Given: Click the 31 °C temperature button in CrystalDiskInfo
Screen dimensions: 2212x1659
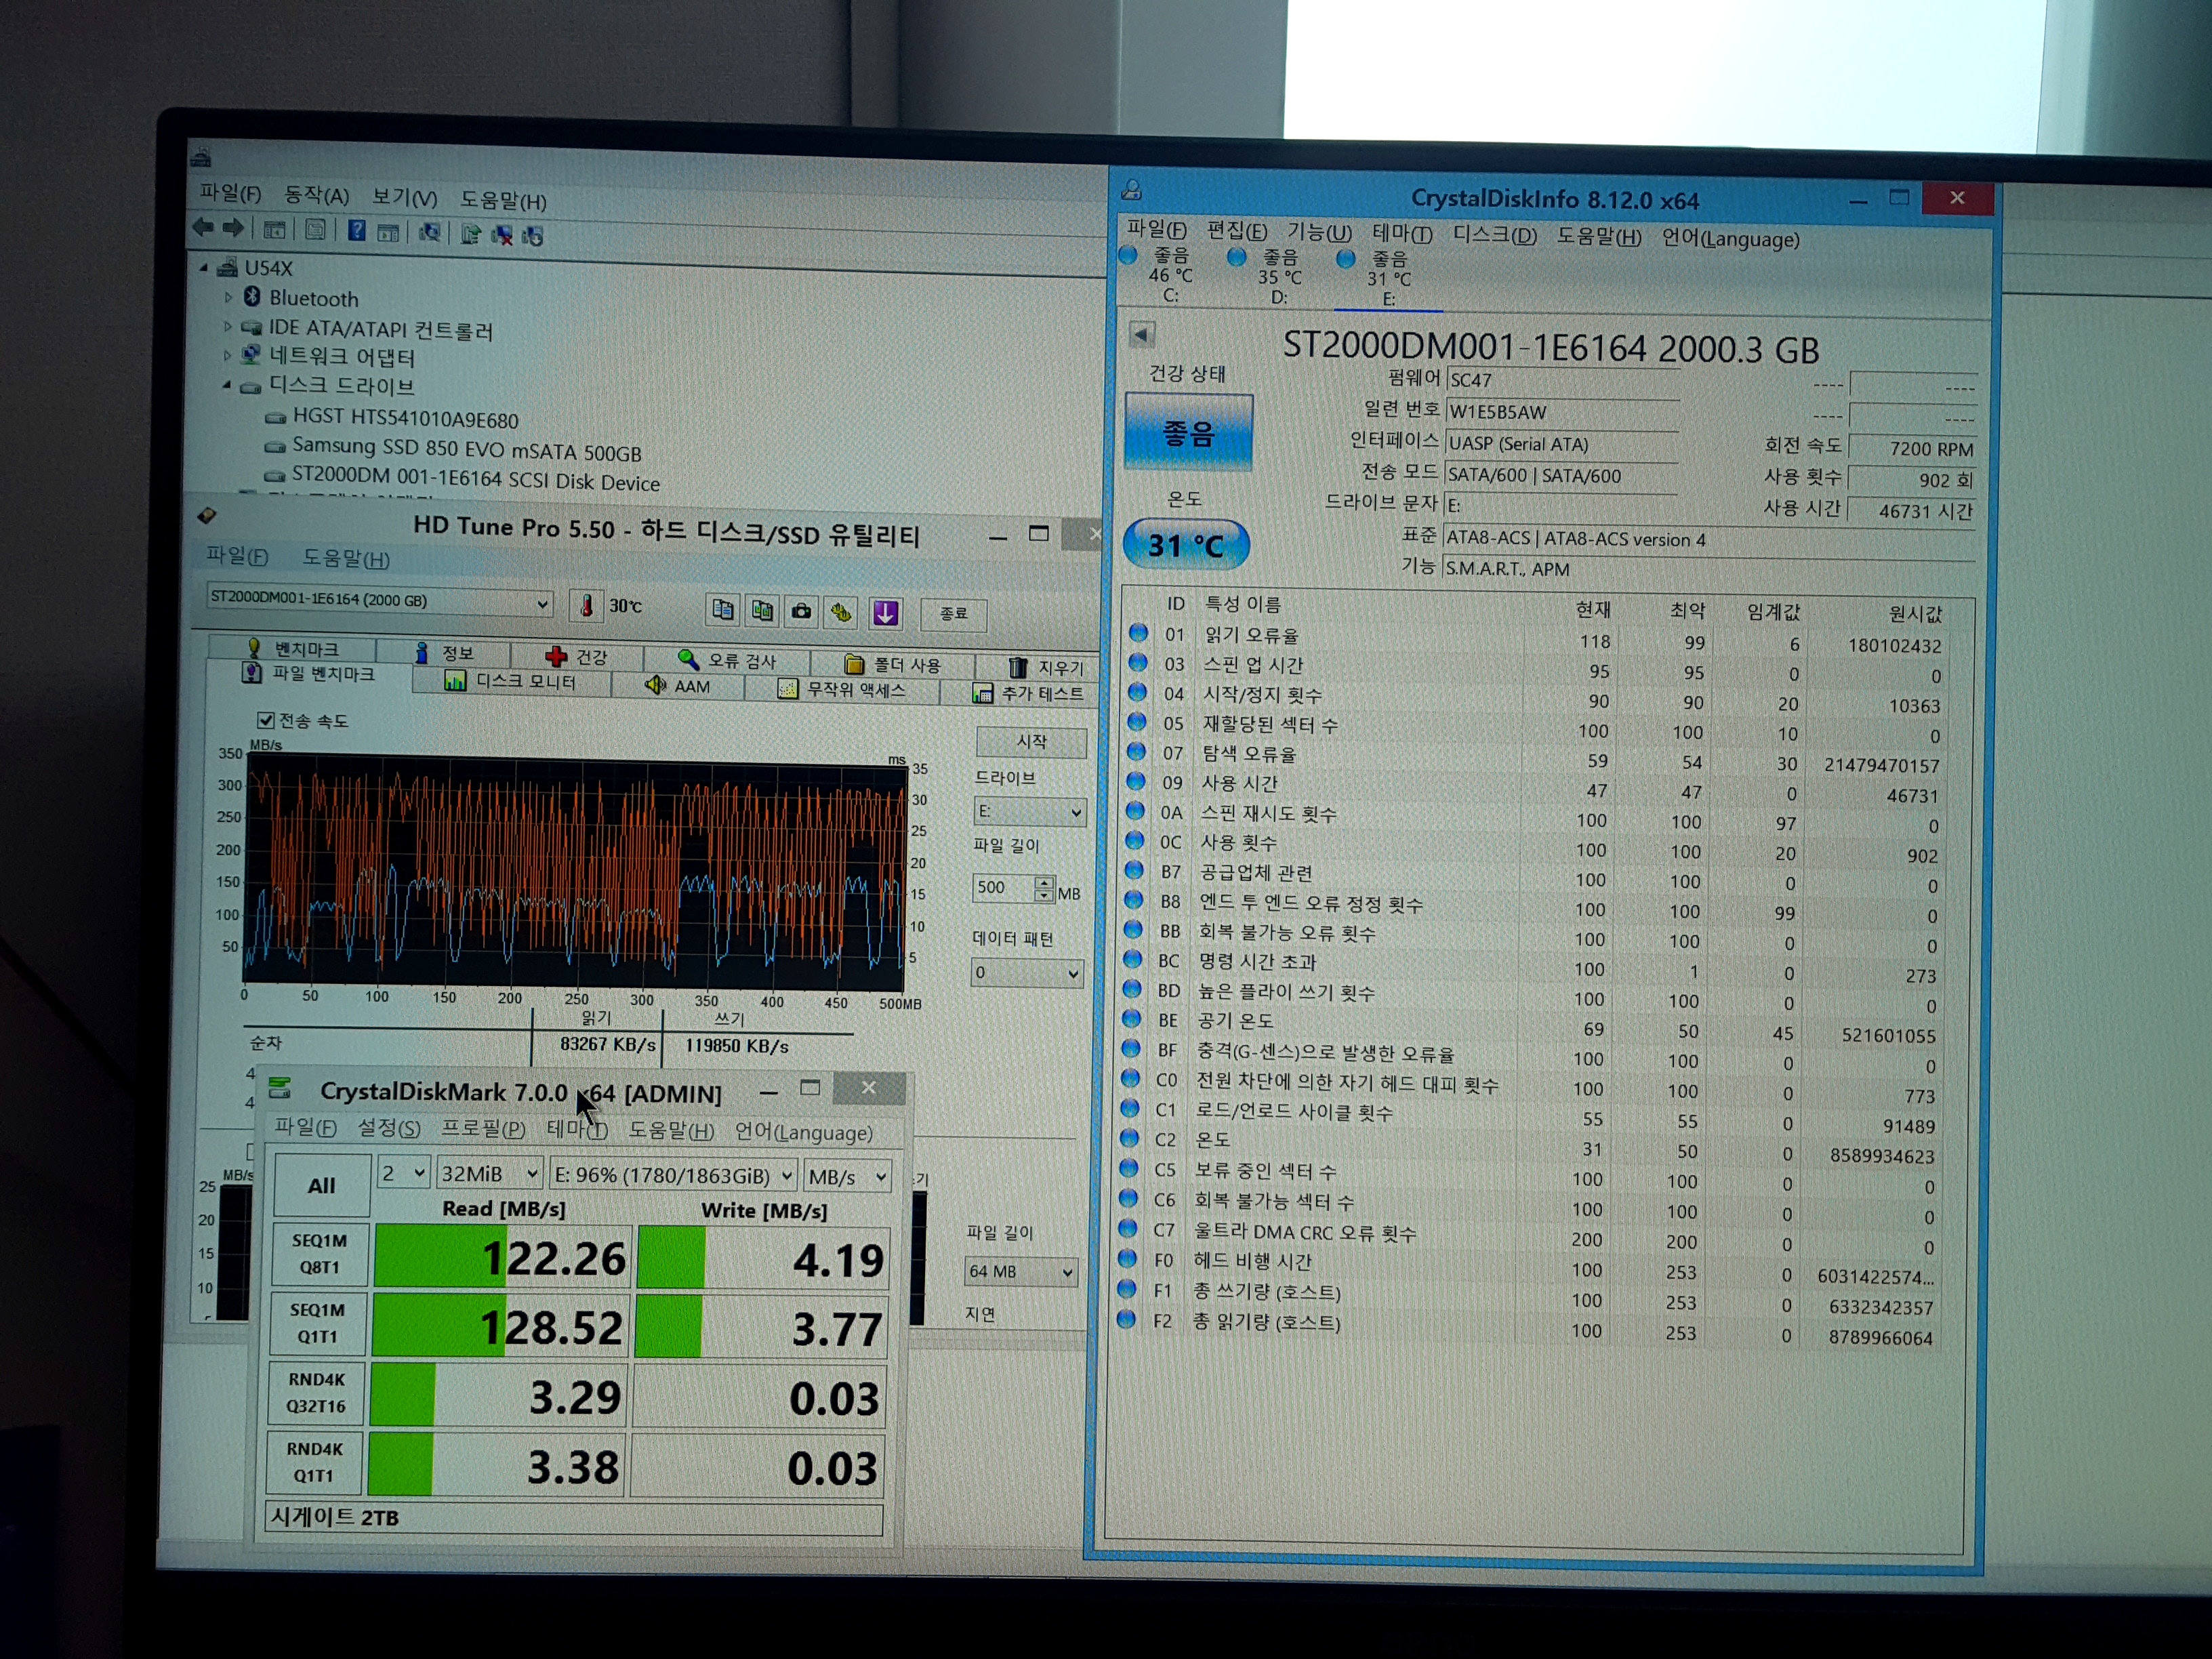Looking at the screenshot, I should pyautogui.click(x=1186, y=545).
